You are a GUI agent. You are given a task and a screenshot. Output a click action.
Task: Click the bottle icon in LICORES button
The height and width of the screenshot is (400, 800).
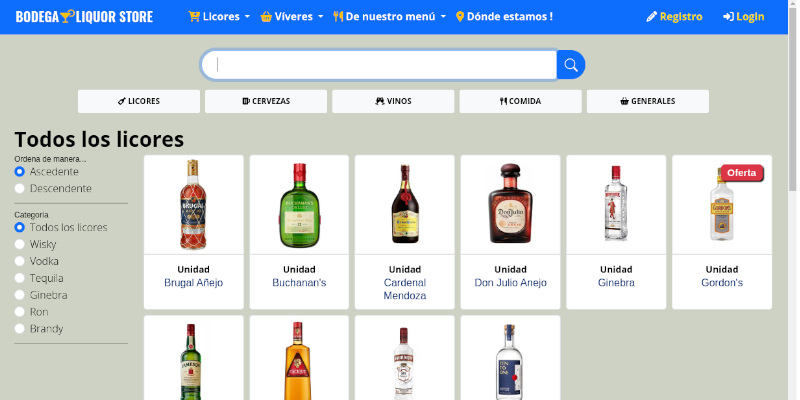click(x=121, y=101)
